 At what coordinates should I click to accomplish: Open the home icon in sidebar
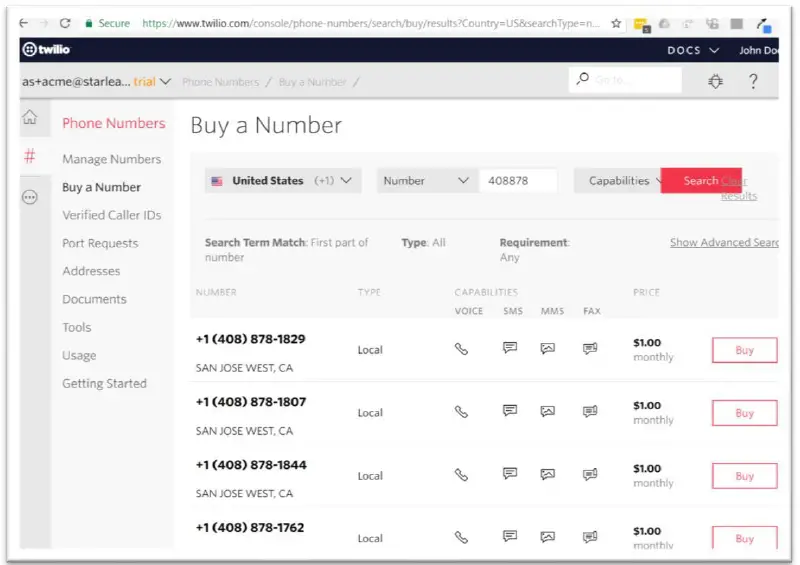tap(30, 117)
